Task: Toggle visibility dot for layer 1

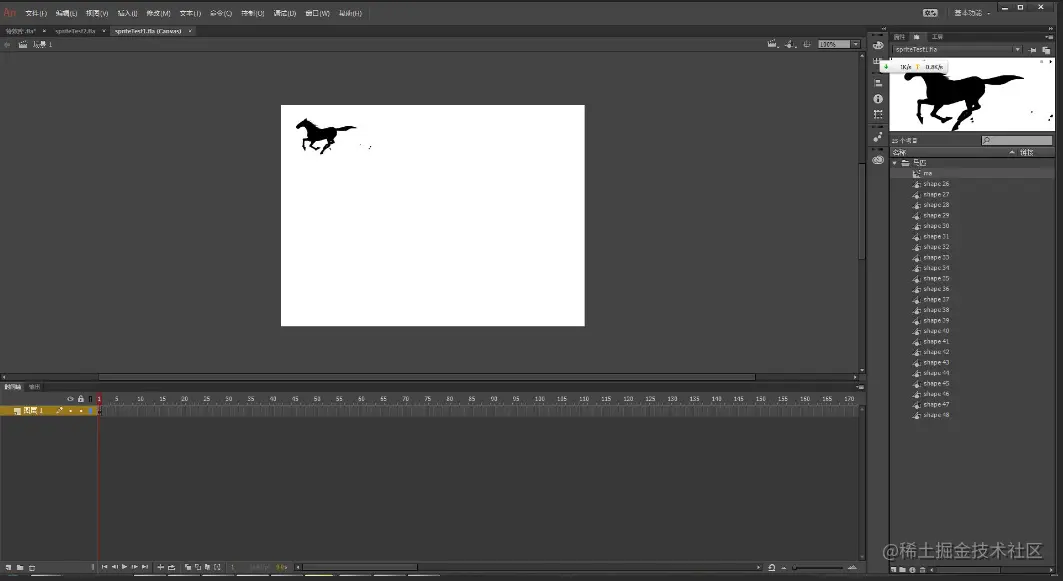Action: tap(71, 411)
